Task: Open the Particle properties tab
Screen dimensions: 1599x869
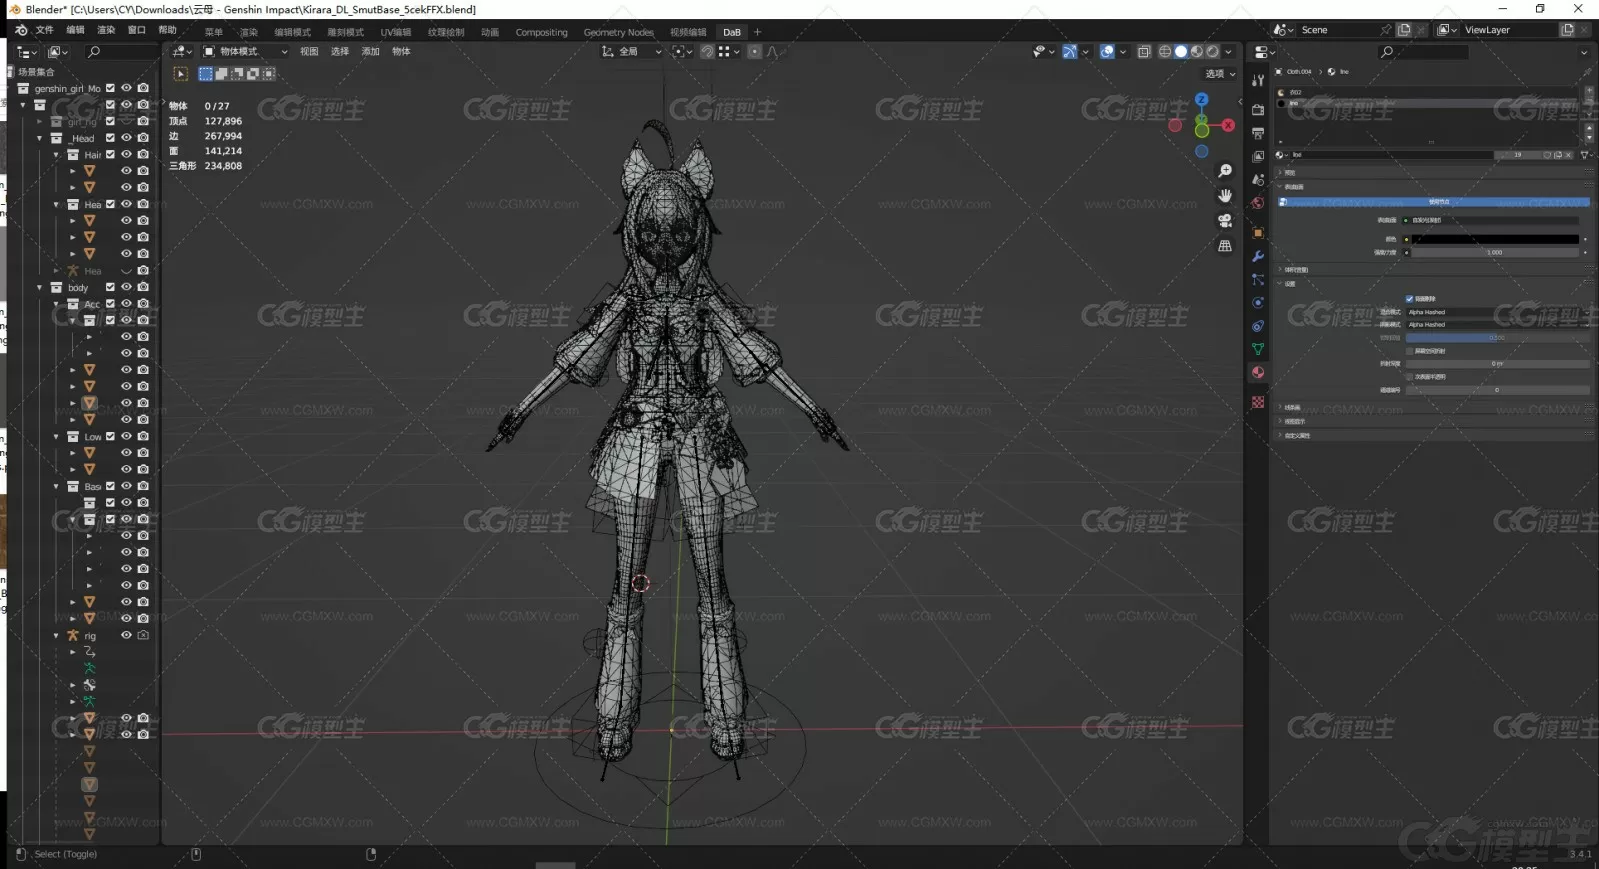Action: (1258, 280)
